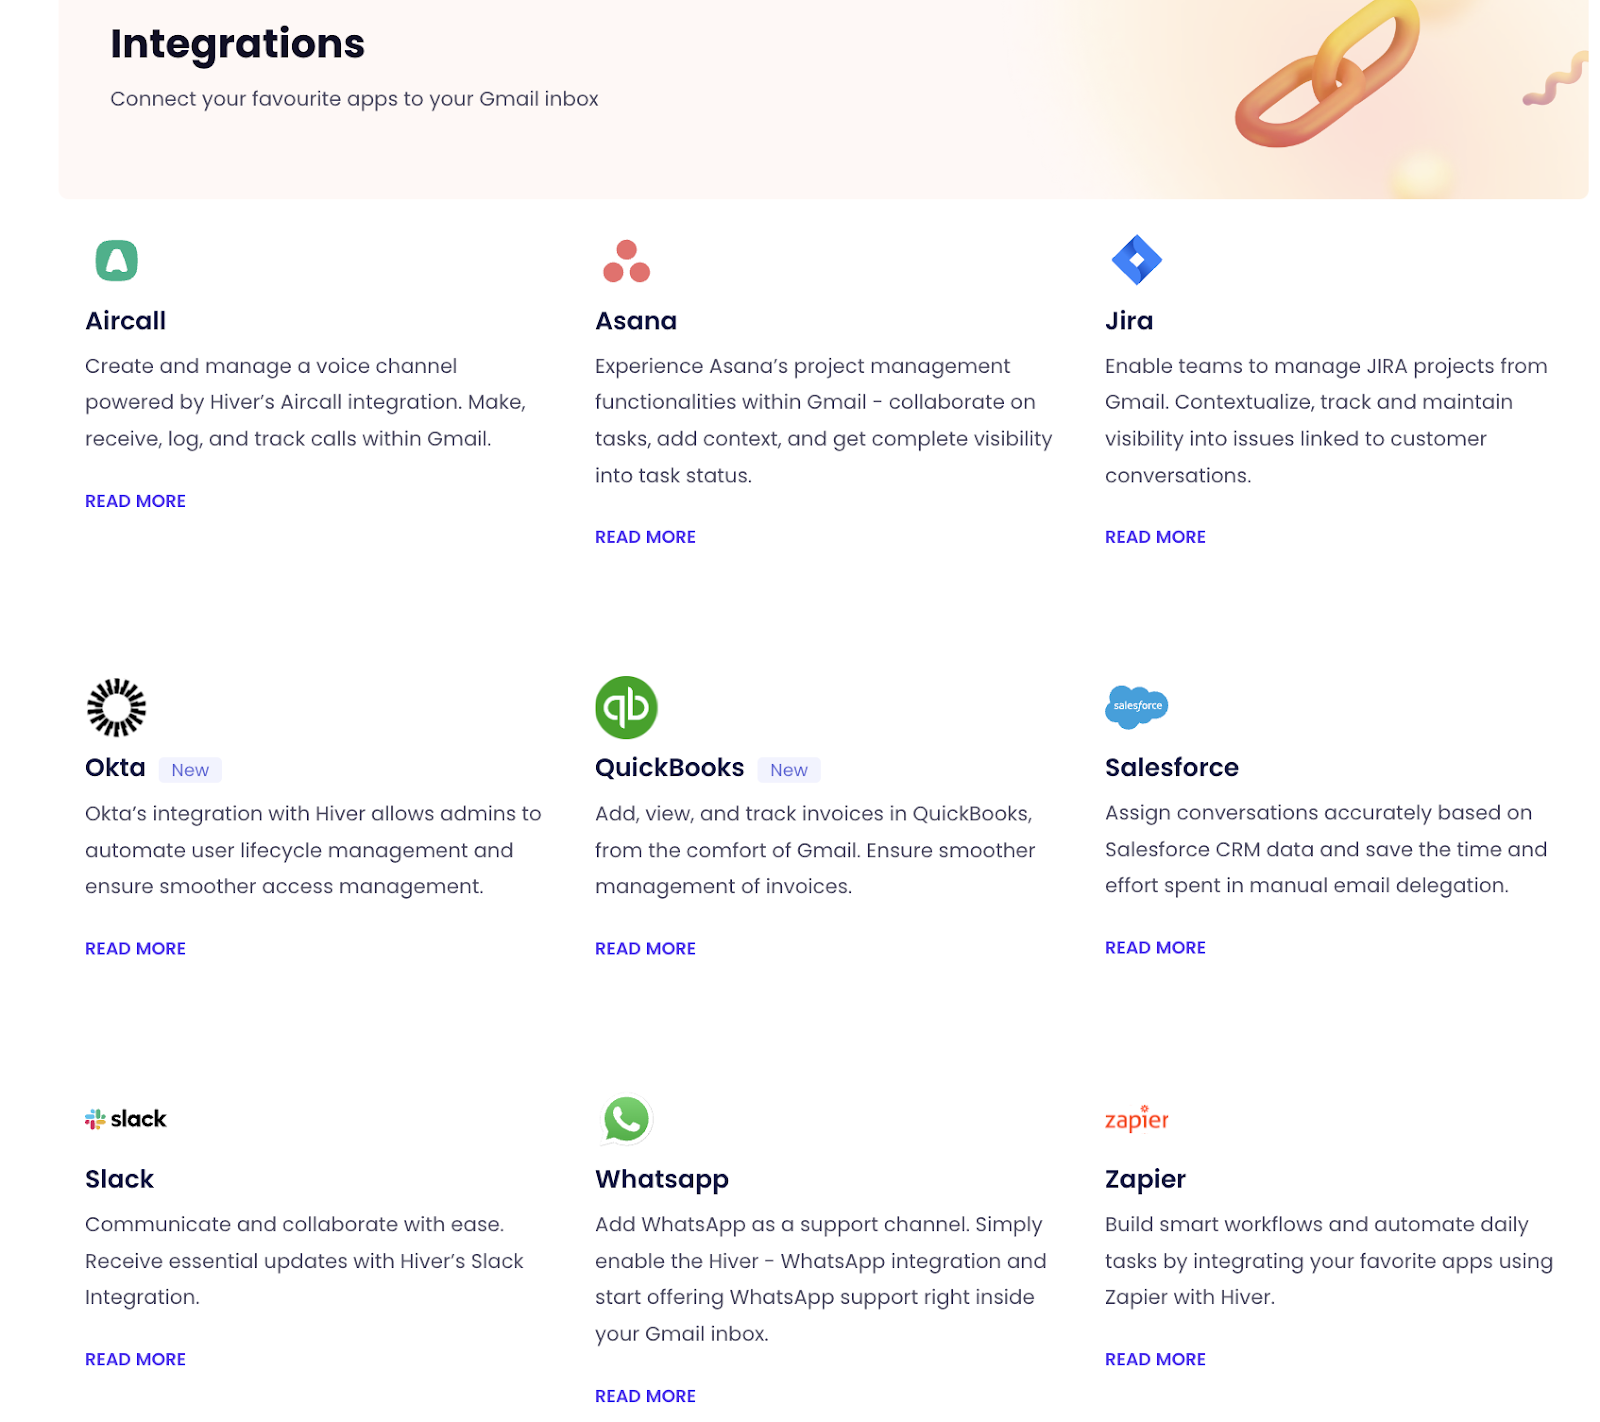Screen dimensions: 1600x1422
Task: Open Read More for Okta integration
Action: pyautogui.click(x=135, y=948)
